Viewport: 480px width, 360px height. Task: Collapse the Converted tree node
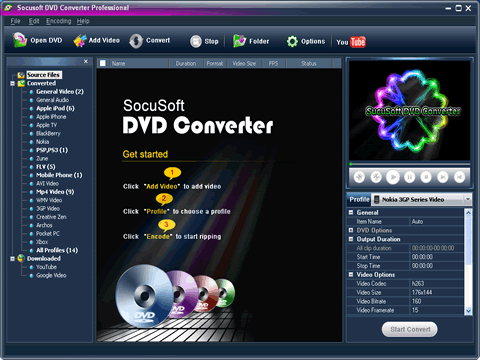tap(12, 83)
